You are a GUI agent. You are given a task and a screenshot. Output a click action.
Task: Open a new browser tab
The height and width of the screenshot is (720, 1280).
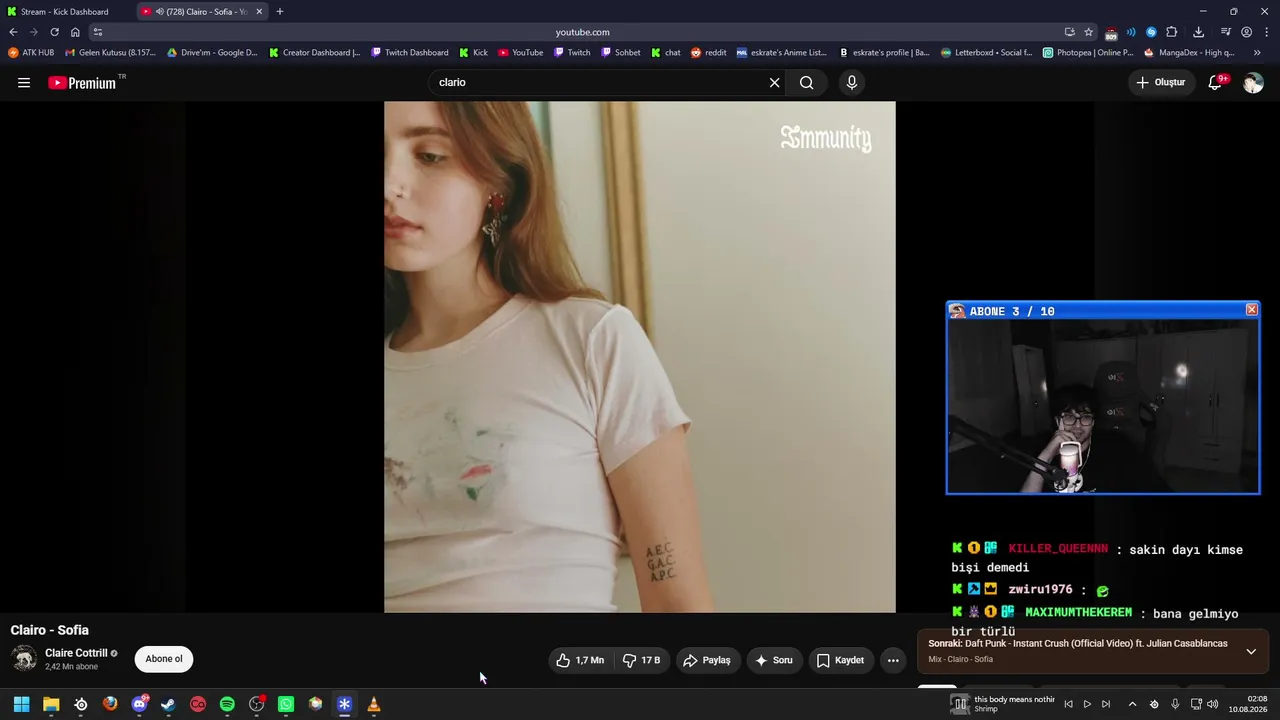[x=280, y=12]
